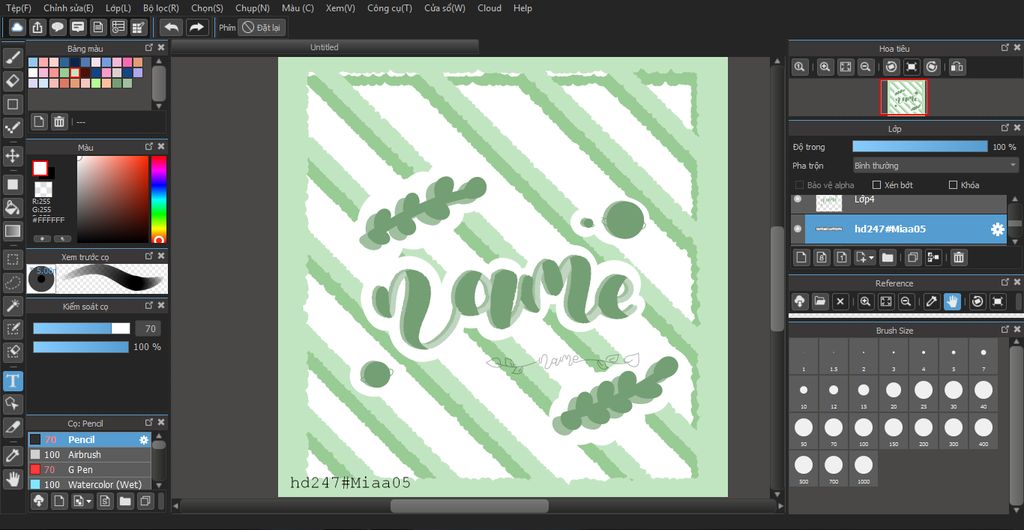Open the Cửa sổ(W) menu
1024x530 pixels.
tap(445, 8)
